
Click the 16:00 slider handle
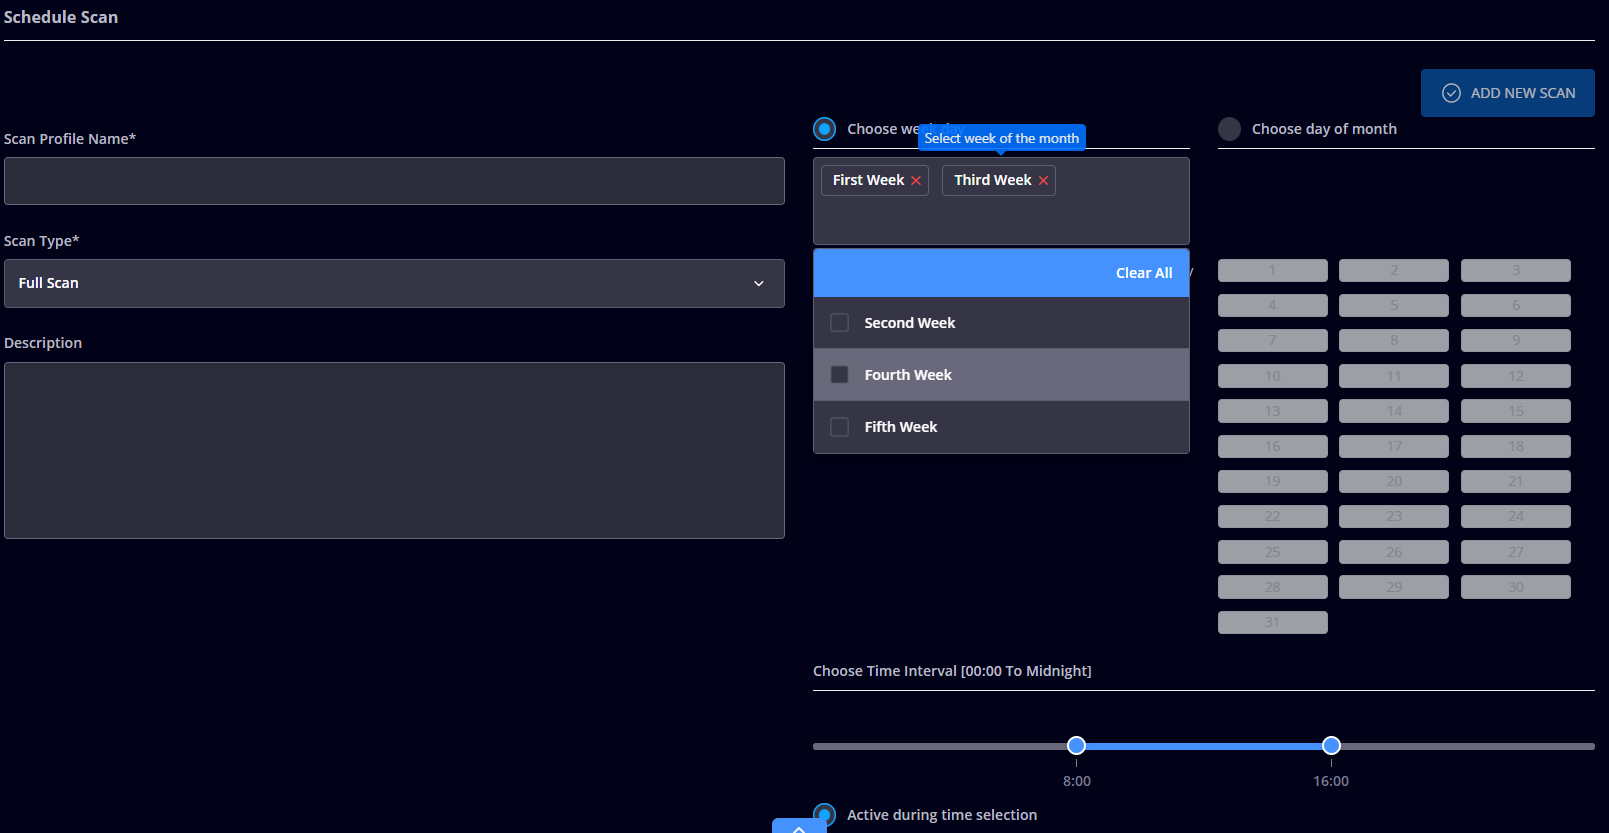coord(1331,745)
